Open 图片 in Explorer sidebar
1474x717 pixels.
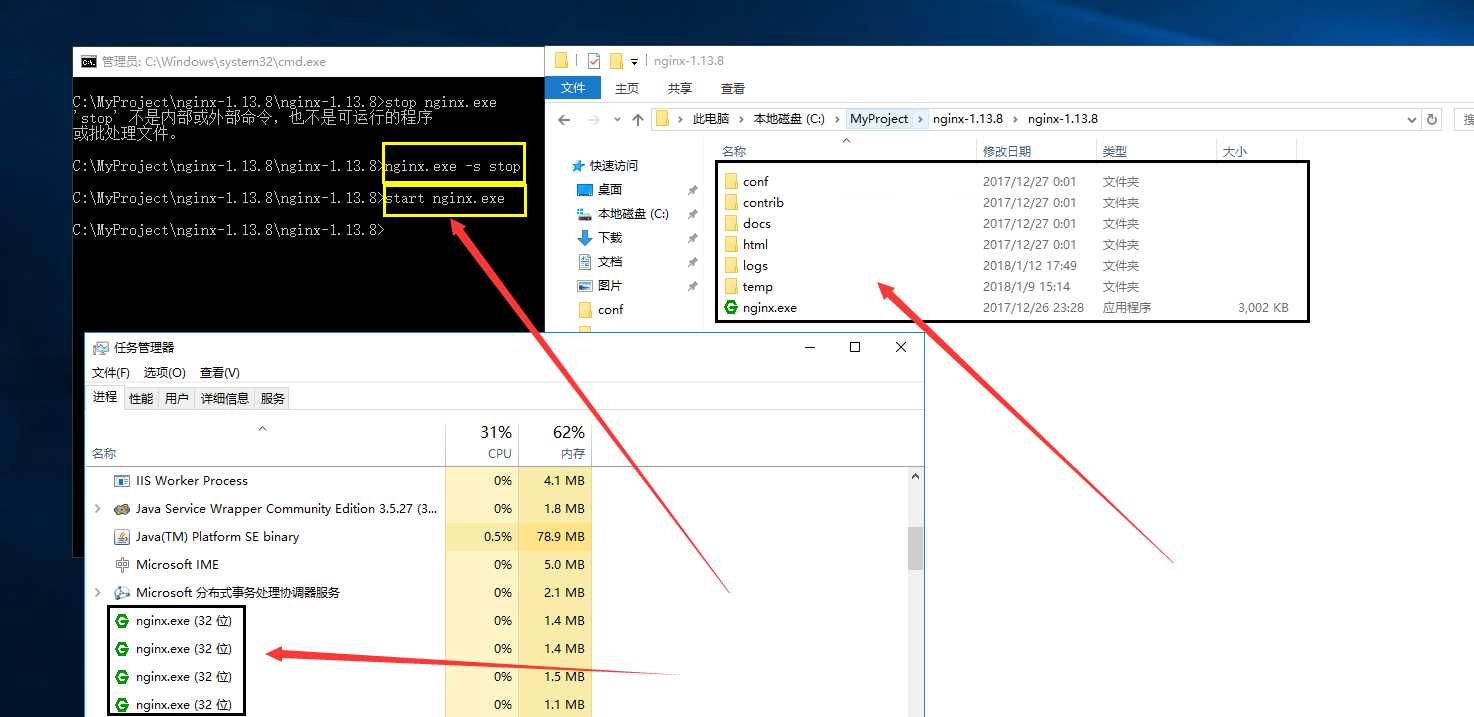coord(610,286)
